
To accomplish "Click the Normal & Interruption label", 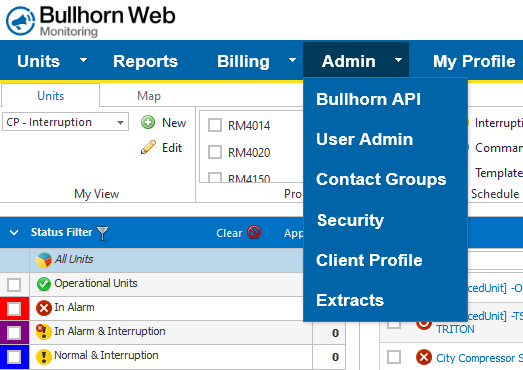I will click(106, 355).
